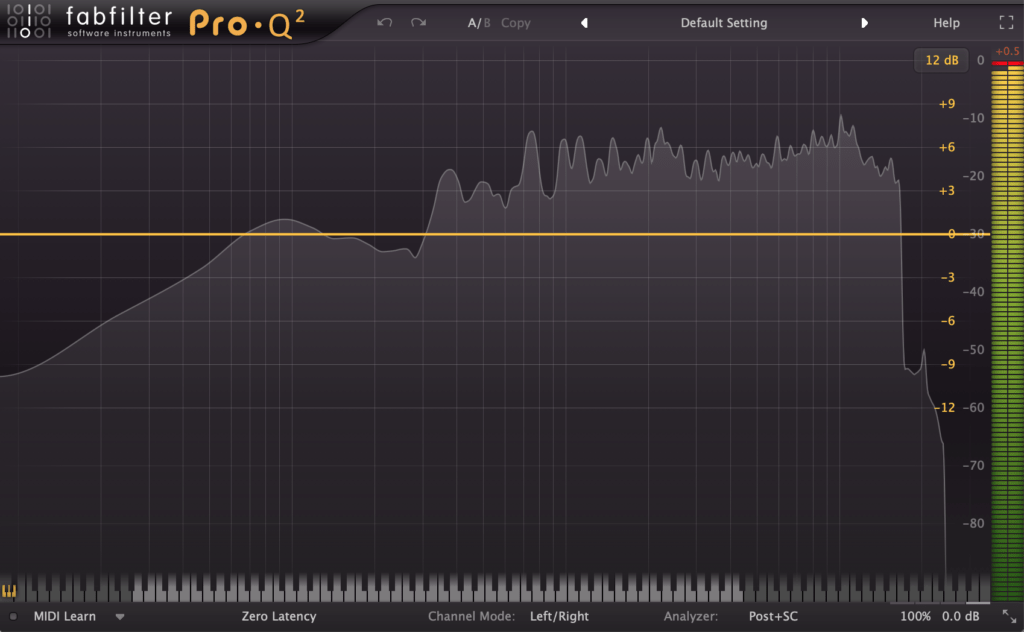
Task: Click Copy to duplicate A/B settings
Action: (x=516, y=22)
